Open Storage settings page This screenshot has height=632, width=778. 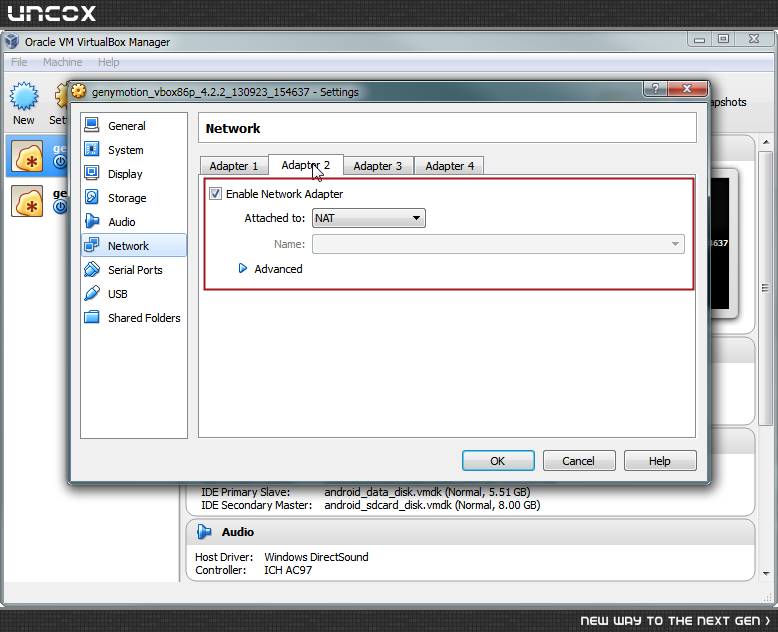coord(133,198)
